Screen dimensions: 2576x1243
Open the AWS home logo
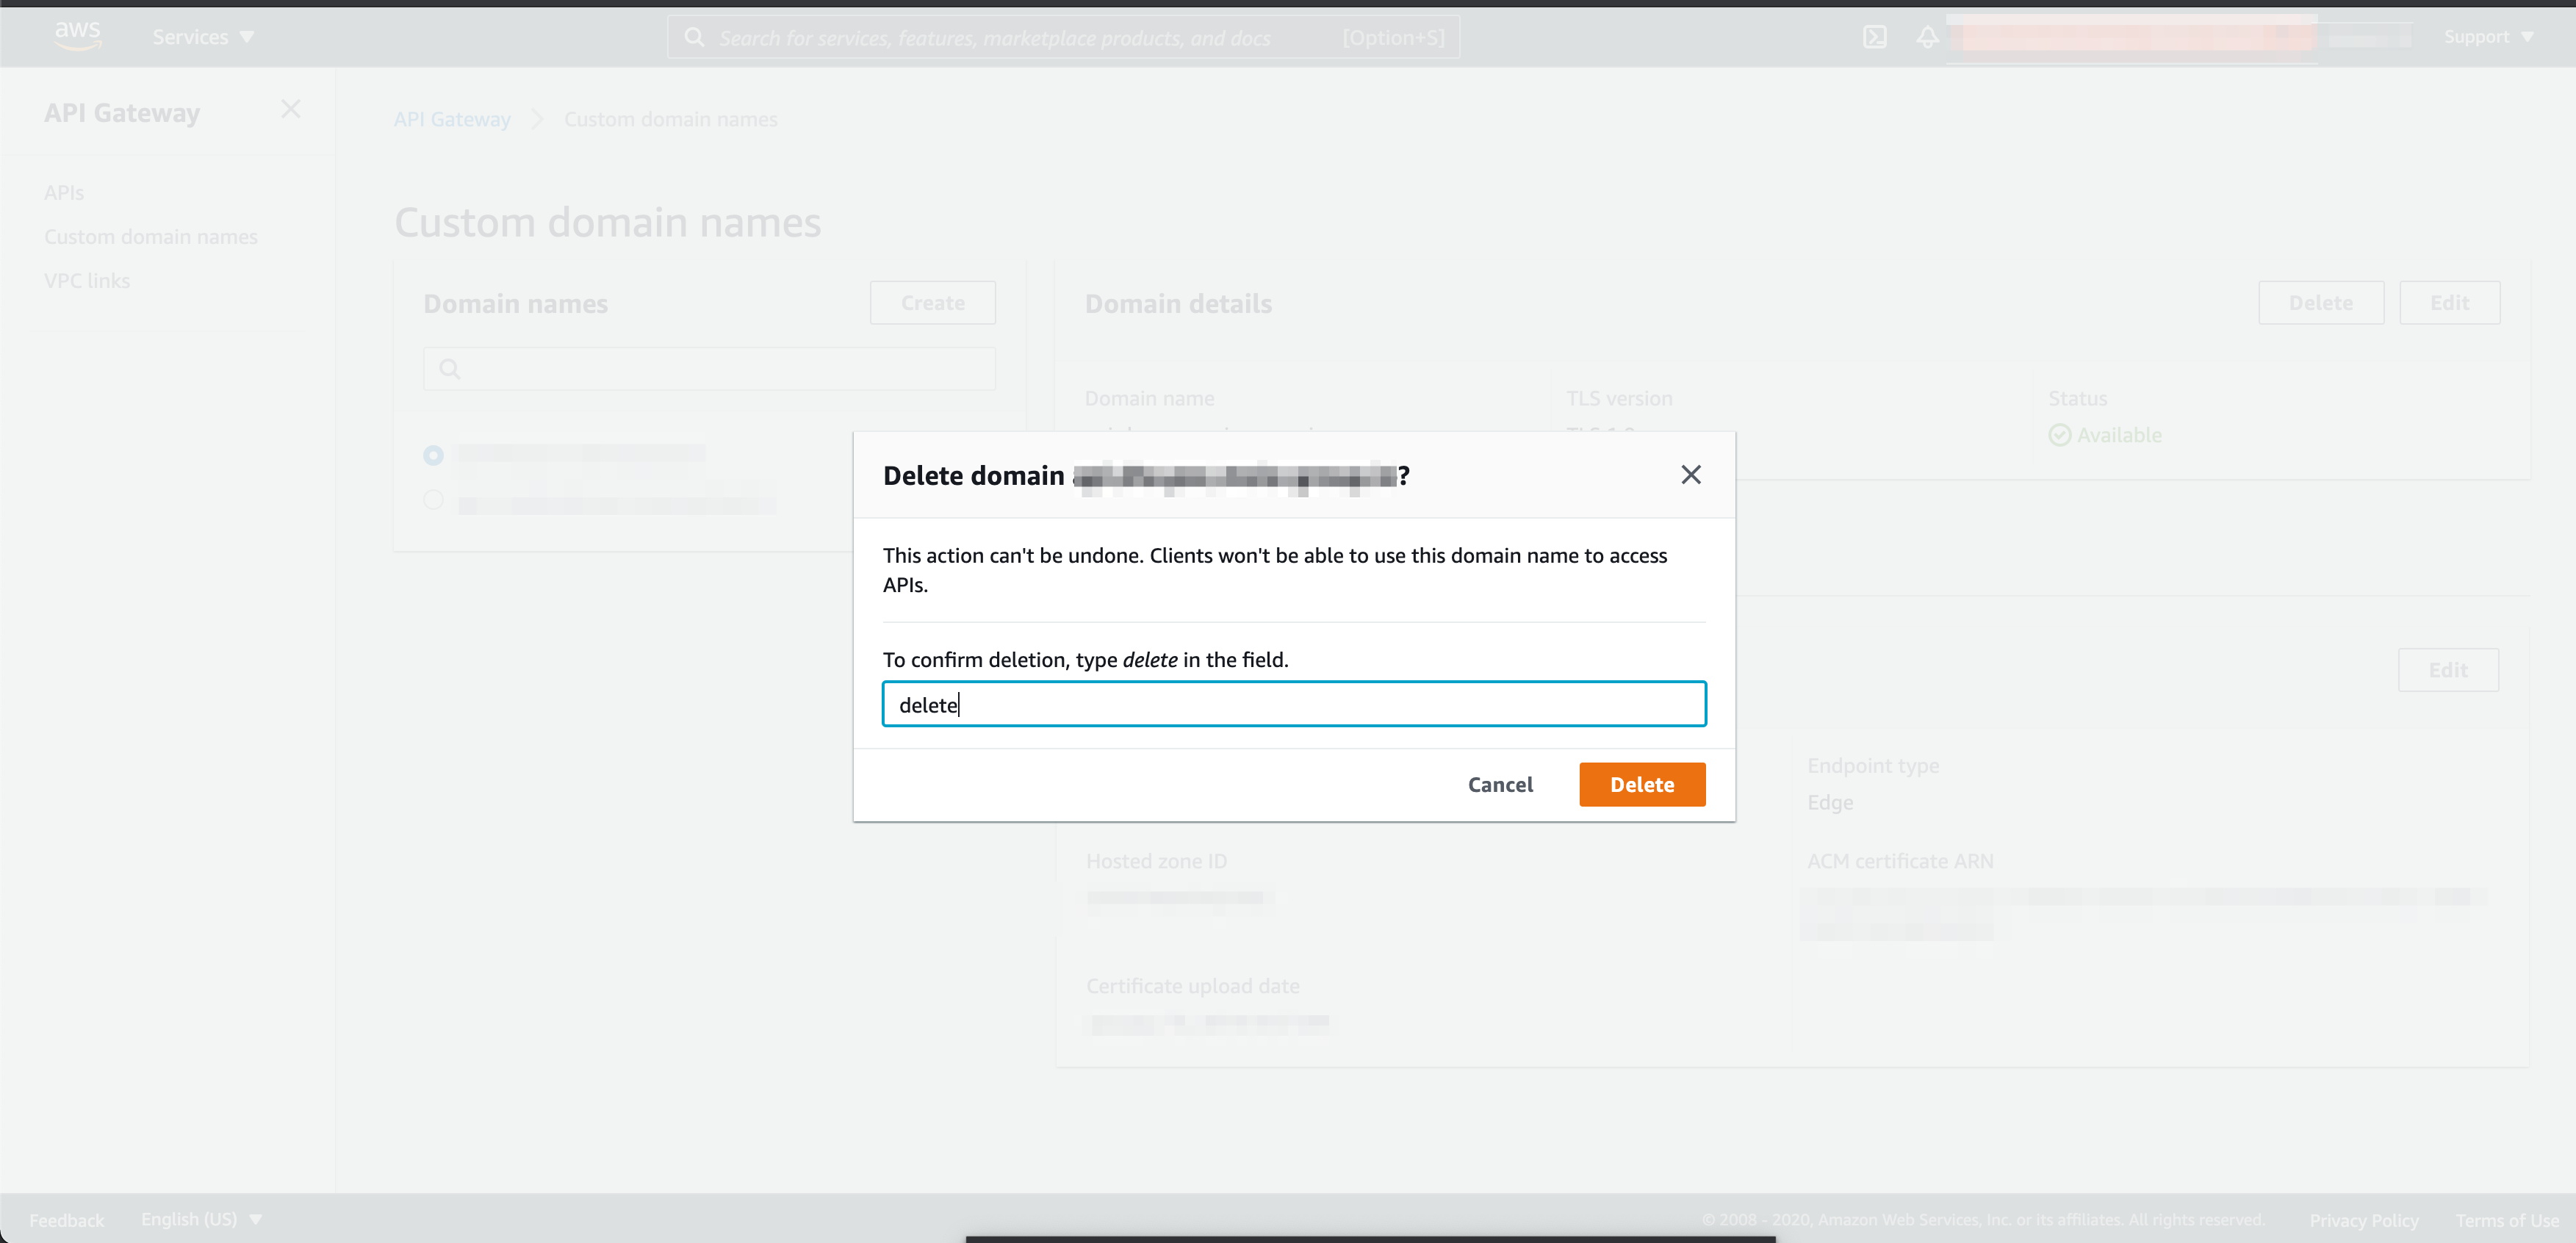(77, 35)
